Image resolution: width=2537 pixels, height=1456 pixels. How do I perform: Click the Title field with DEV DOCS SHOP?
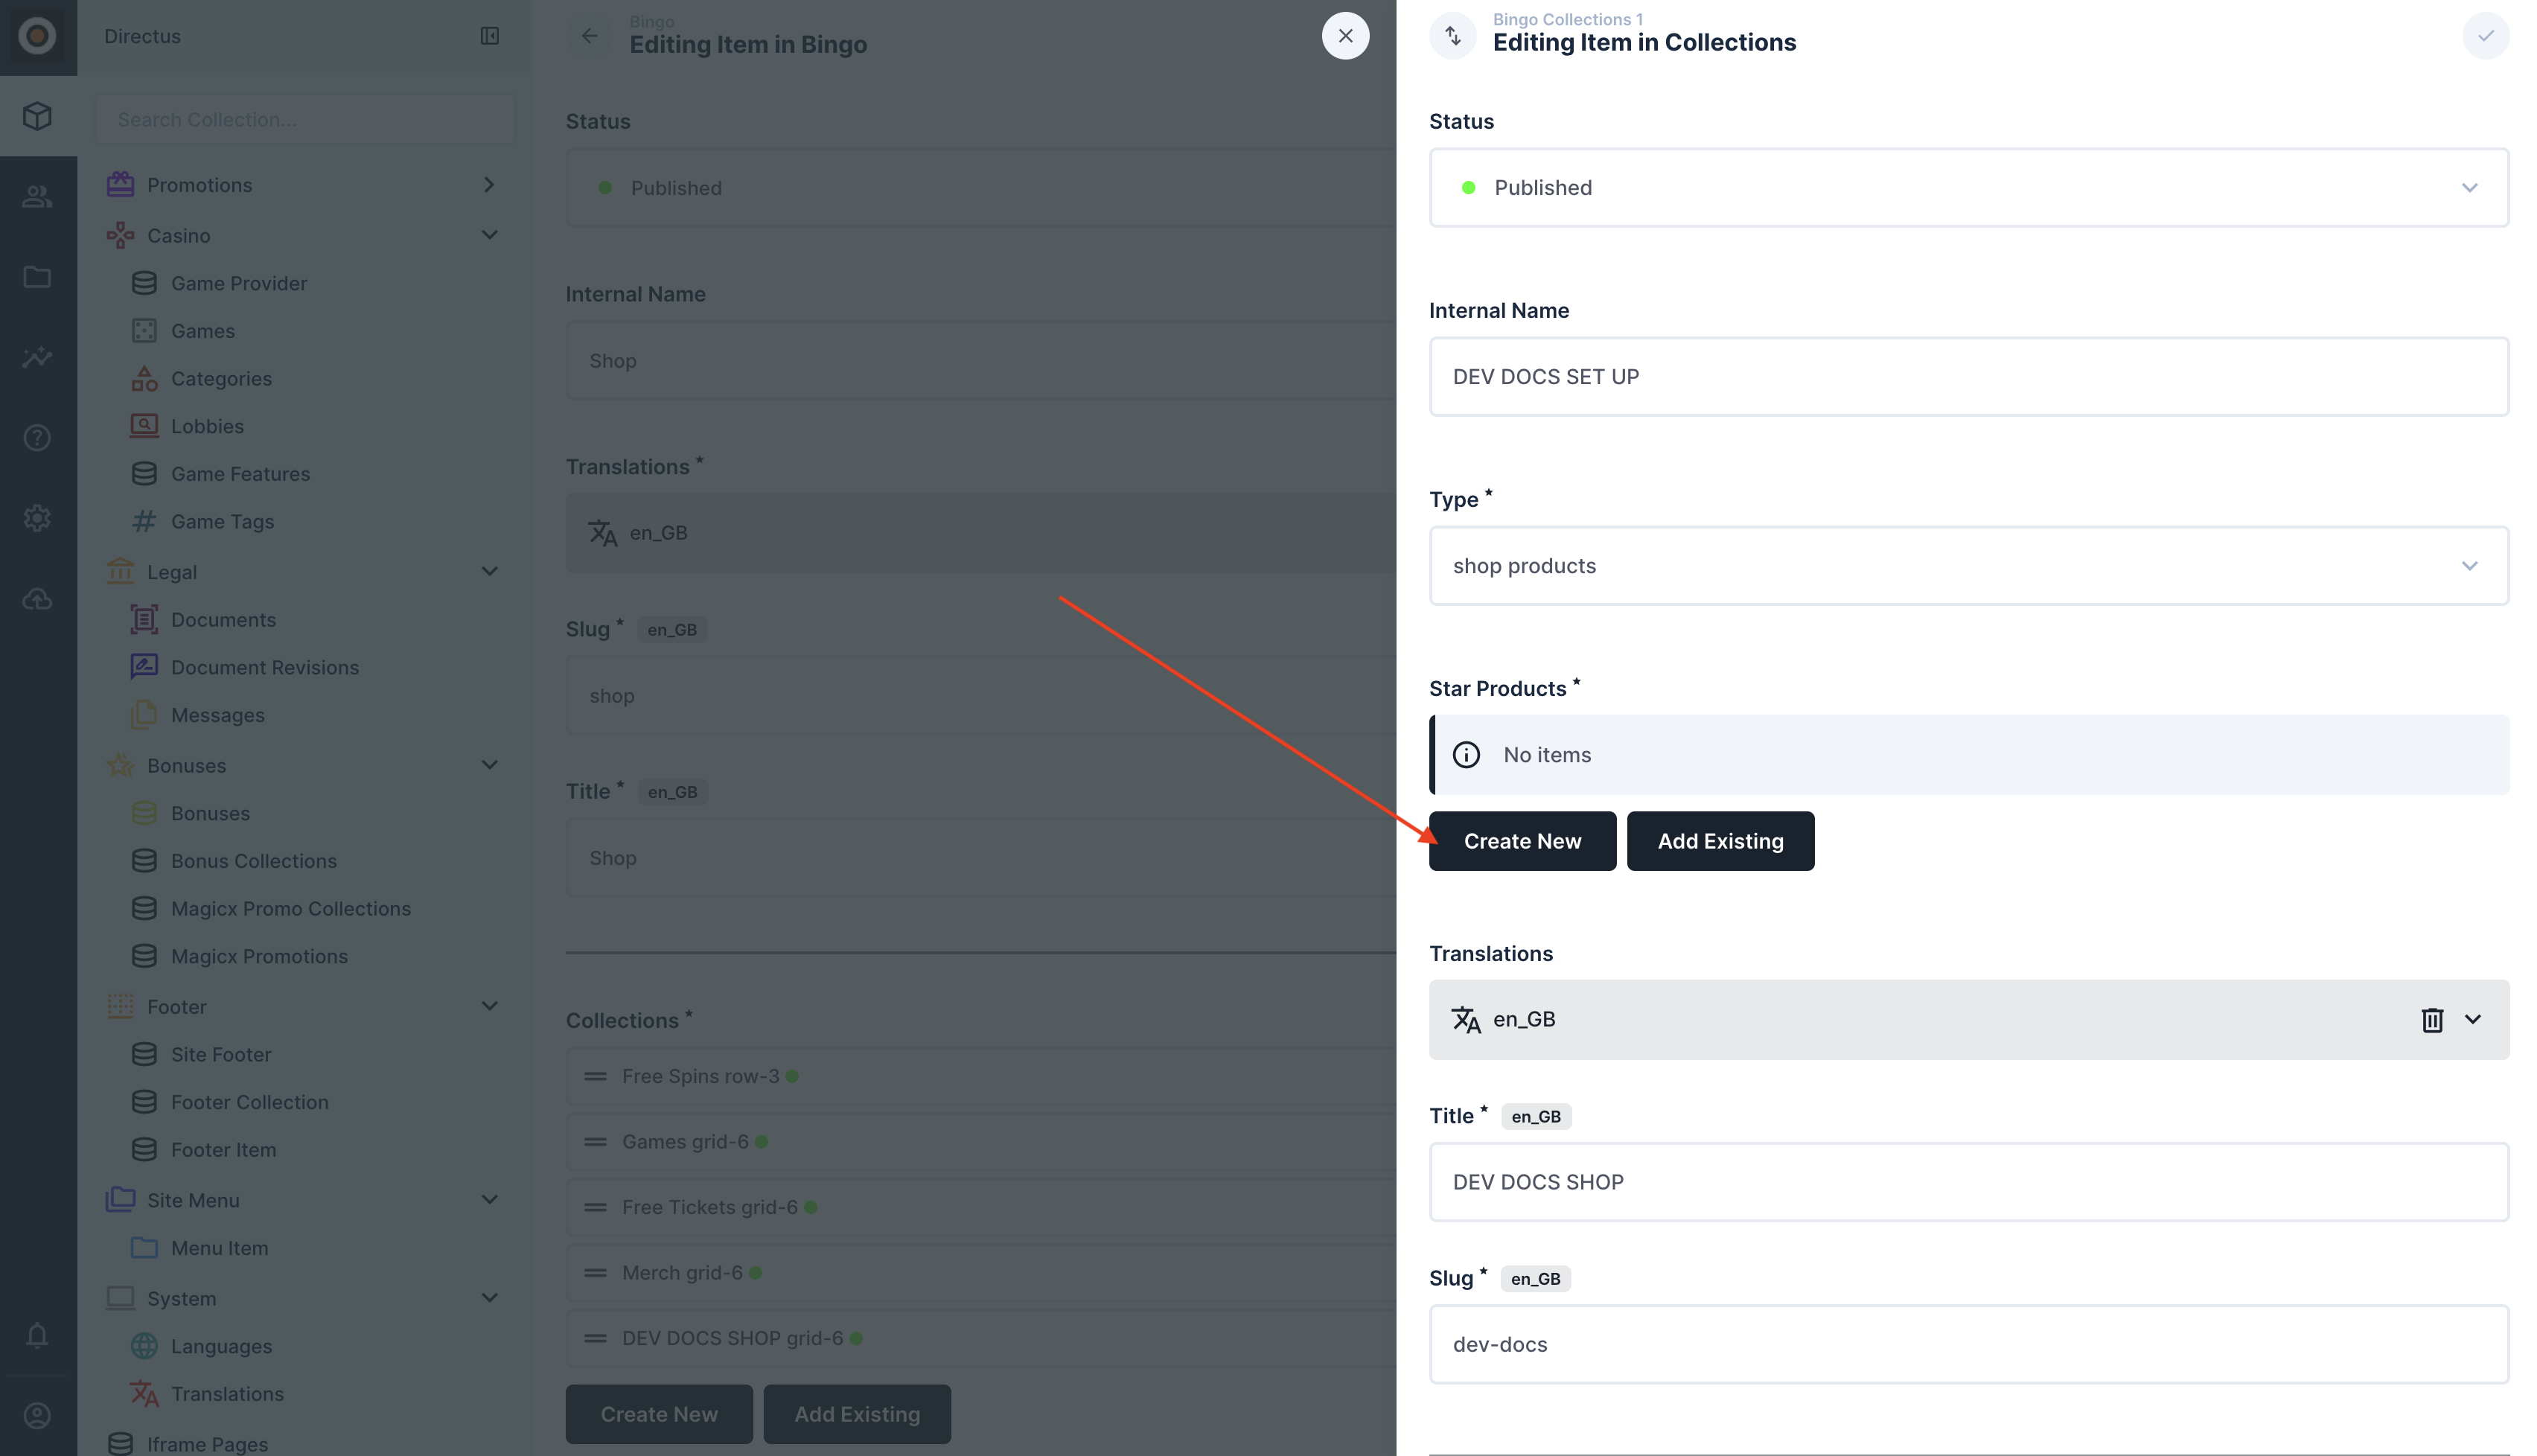coord(1968,1182)
